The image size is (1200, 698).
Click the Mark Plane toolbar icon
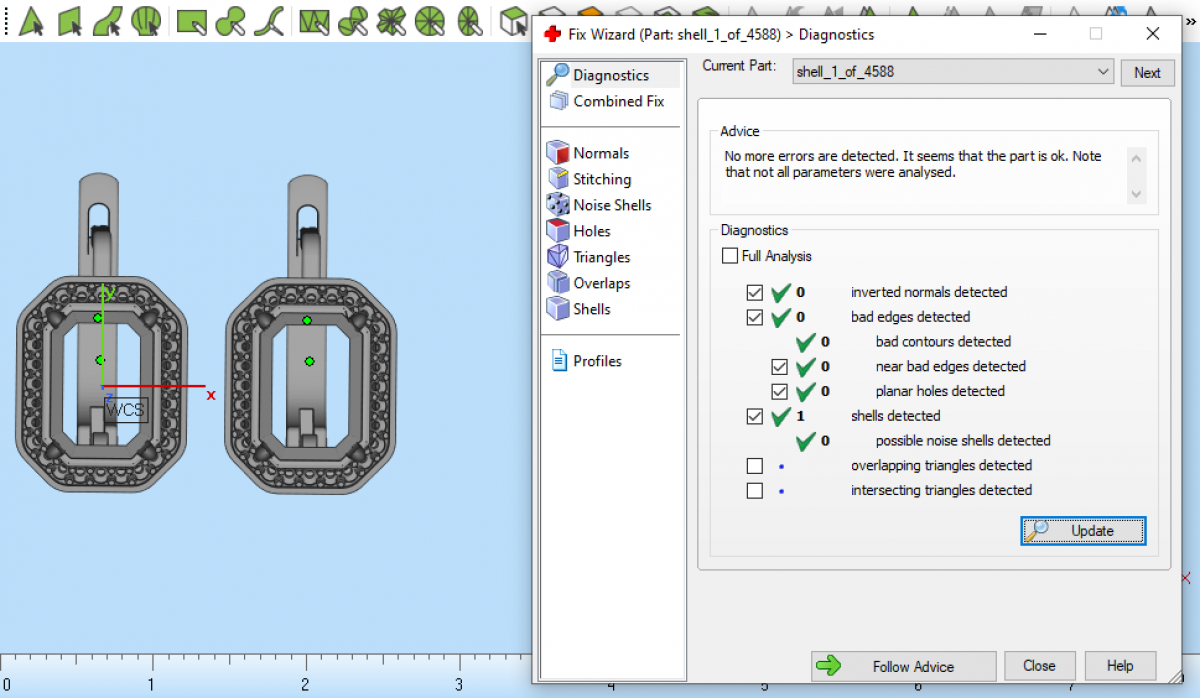69,20
